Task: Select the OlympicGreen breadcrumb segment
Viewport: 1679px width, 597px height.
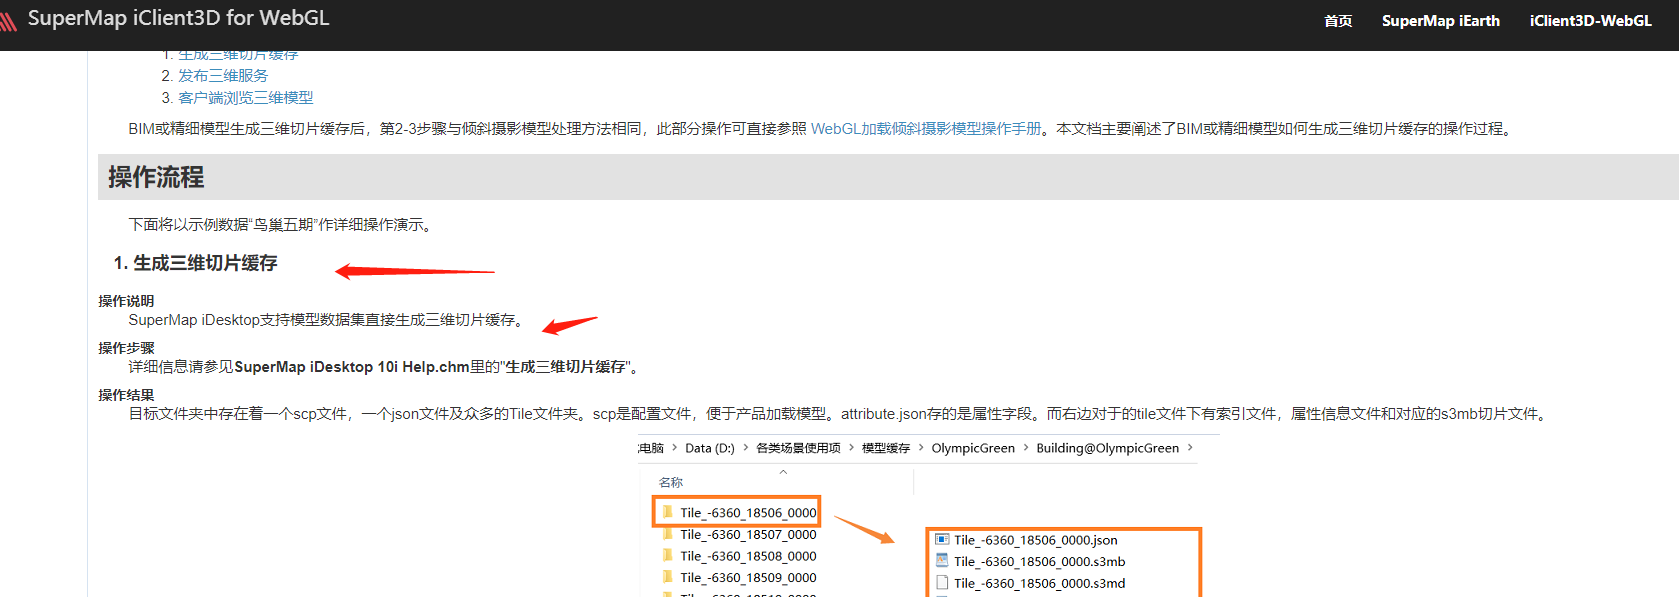Action: pos(973,448)
